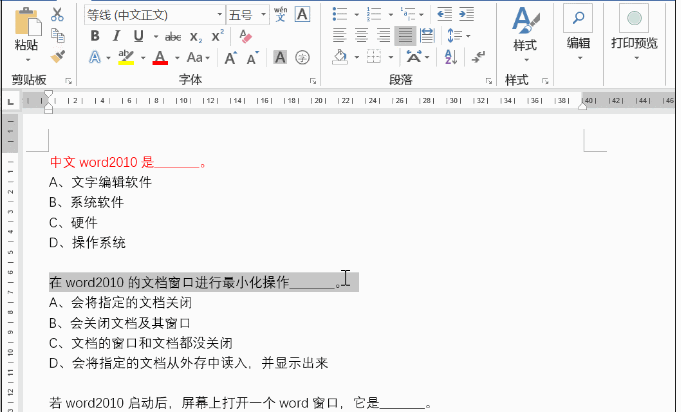Apply bullet list formatting

coord(340,14)
